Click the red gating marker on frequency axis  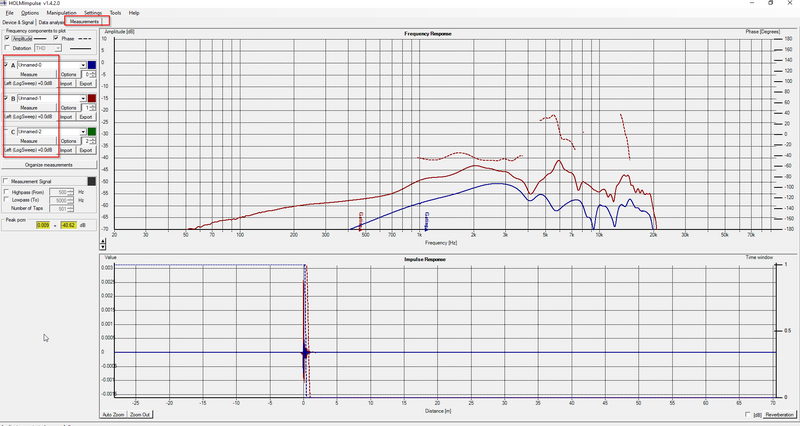pyautogui.click(x=361, y=221)
